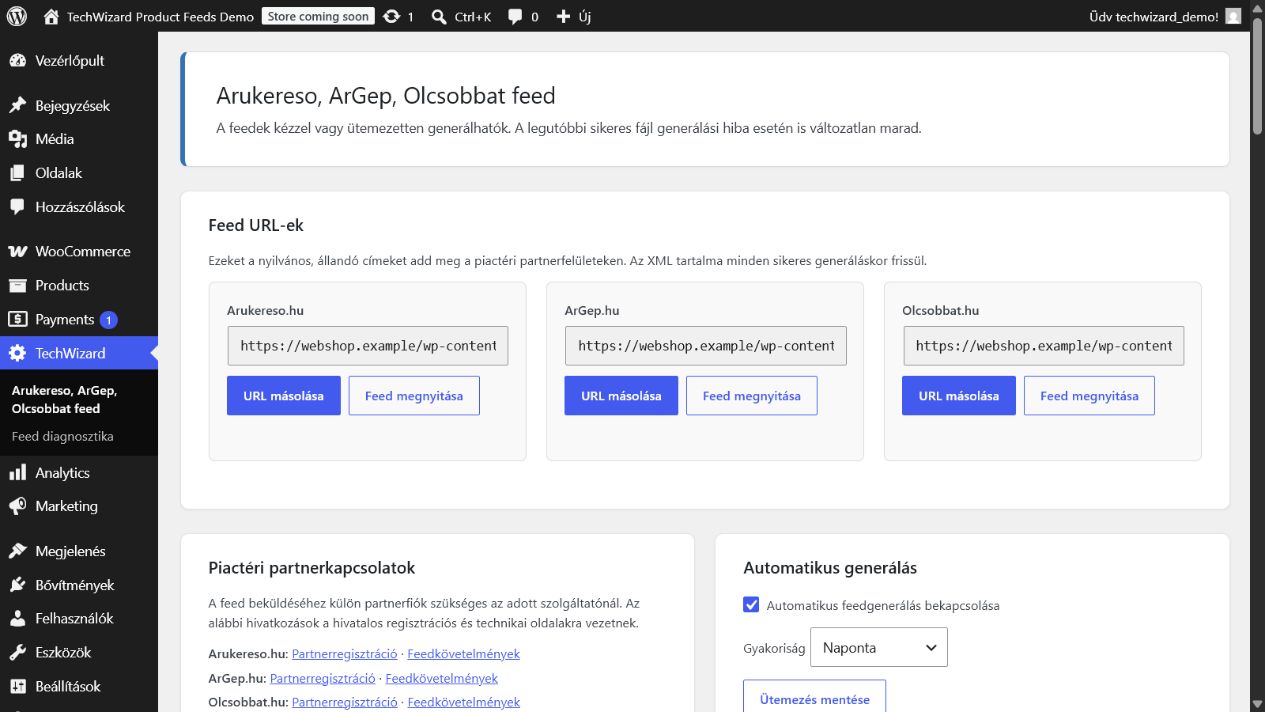Viewport: 1265px width, 712px height.
Task: Click the Olcsobbat.hu feed URL field
Action: click(x=1043, y=346)
